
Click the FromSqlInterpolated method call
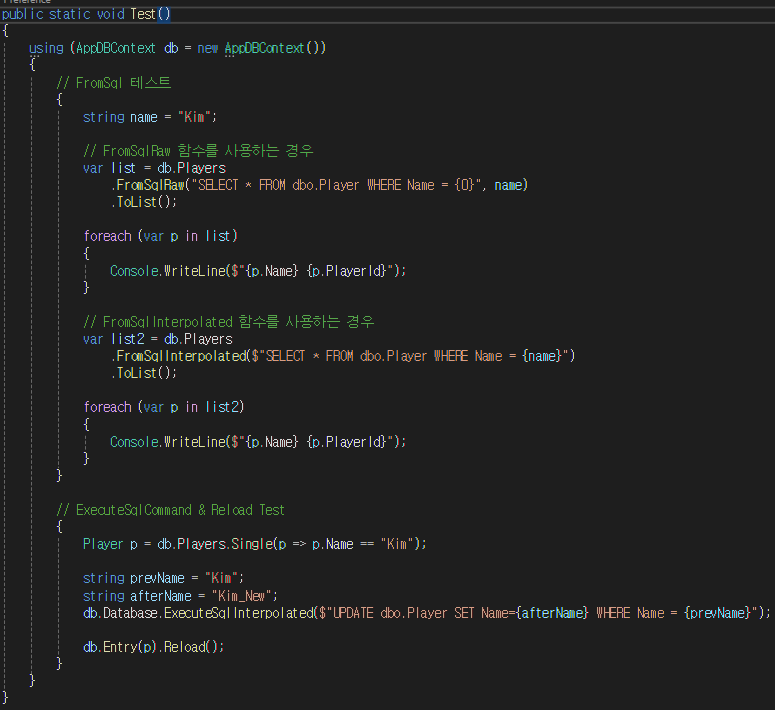point(181,356)
